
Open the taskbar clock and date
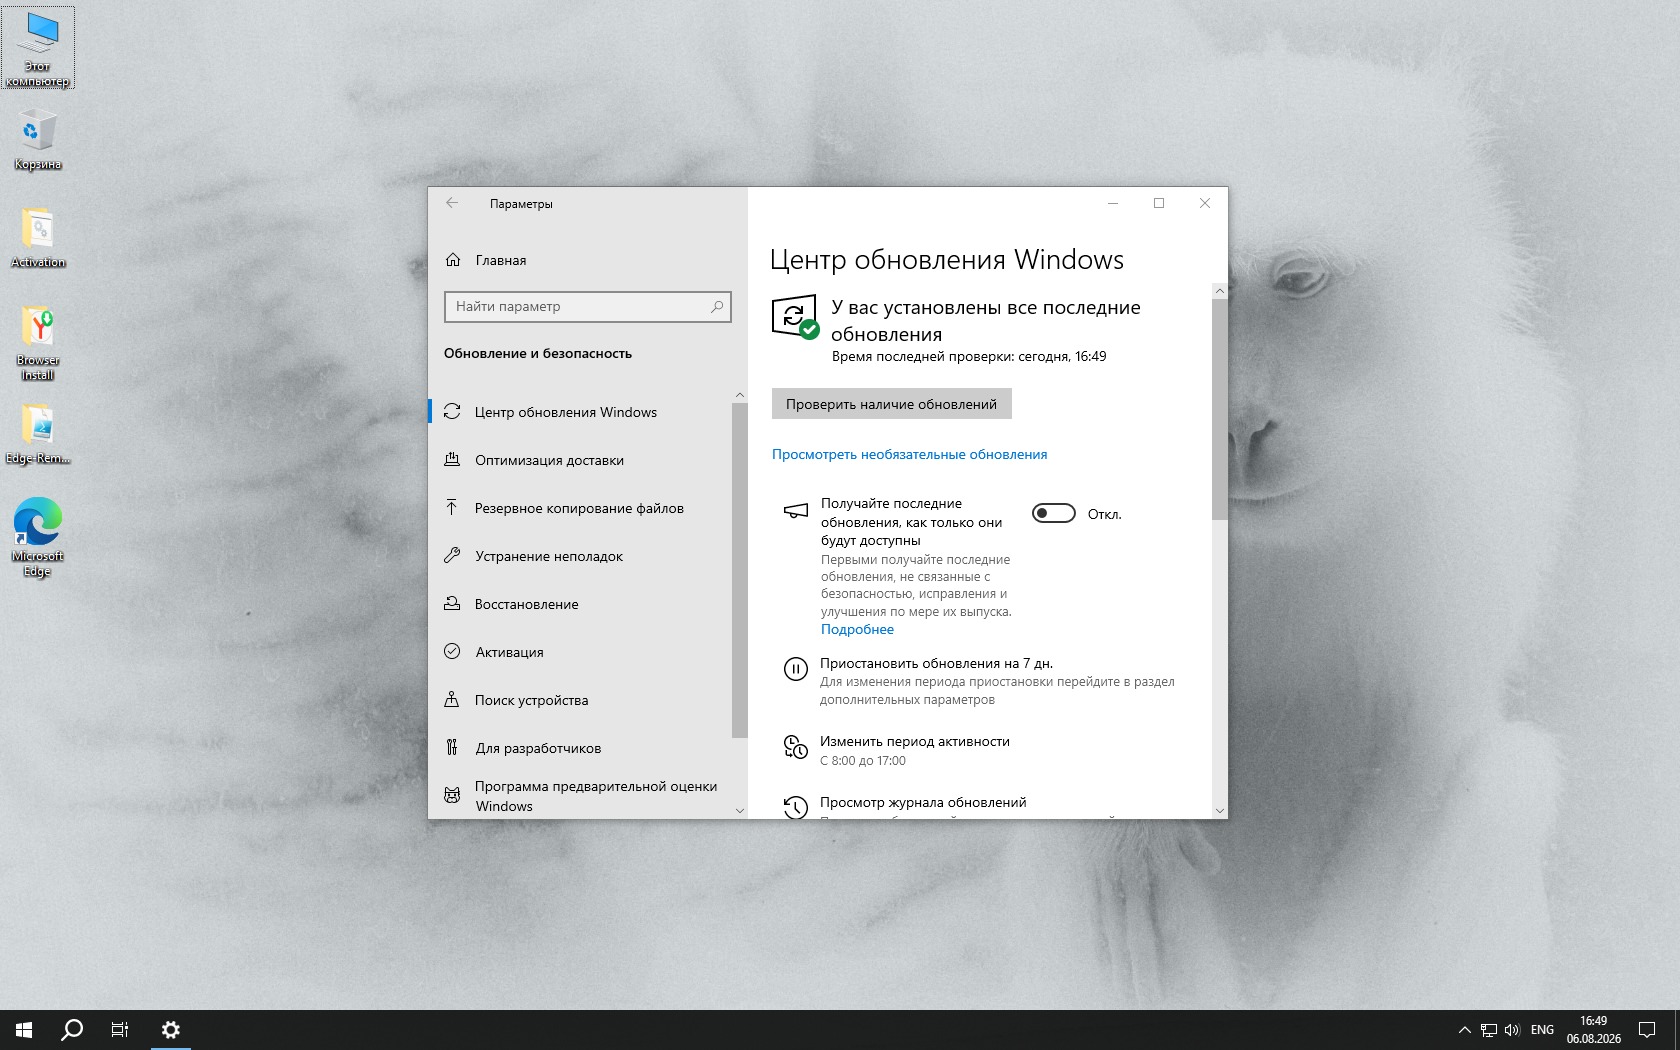tap(1594, 1030)
